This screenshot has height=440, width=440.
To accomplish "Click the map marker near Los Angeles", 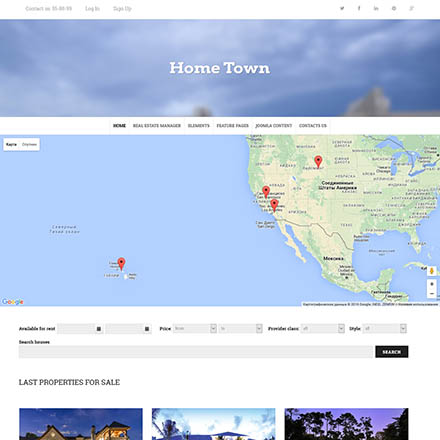I will [x=274, y=205].
